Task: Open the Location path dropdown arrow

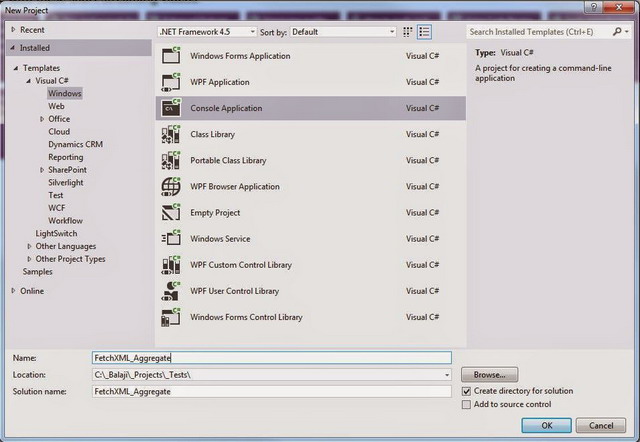Action: tap(447, 375)
